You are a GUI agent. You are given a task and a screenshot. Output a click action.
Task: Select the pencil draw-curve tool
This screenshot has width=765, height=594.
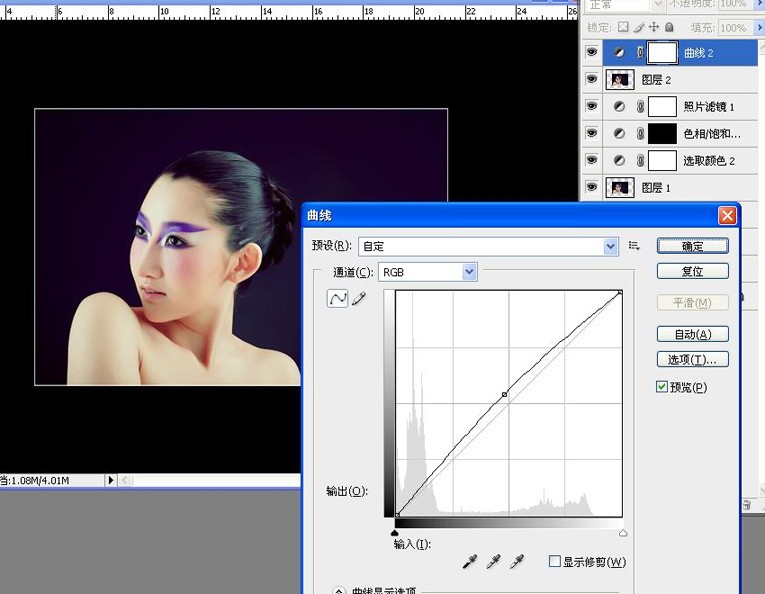(359, 298)
